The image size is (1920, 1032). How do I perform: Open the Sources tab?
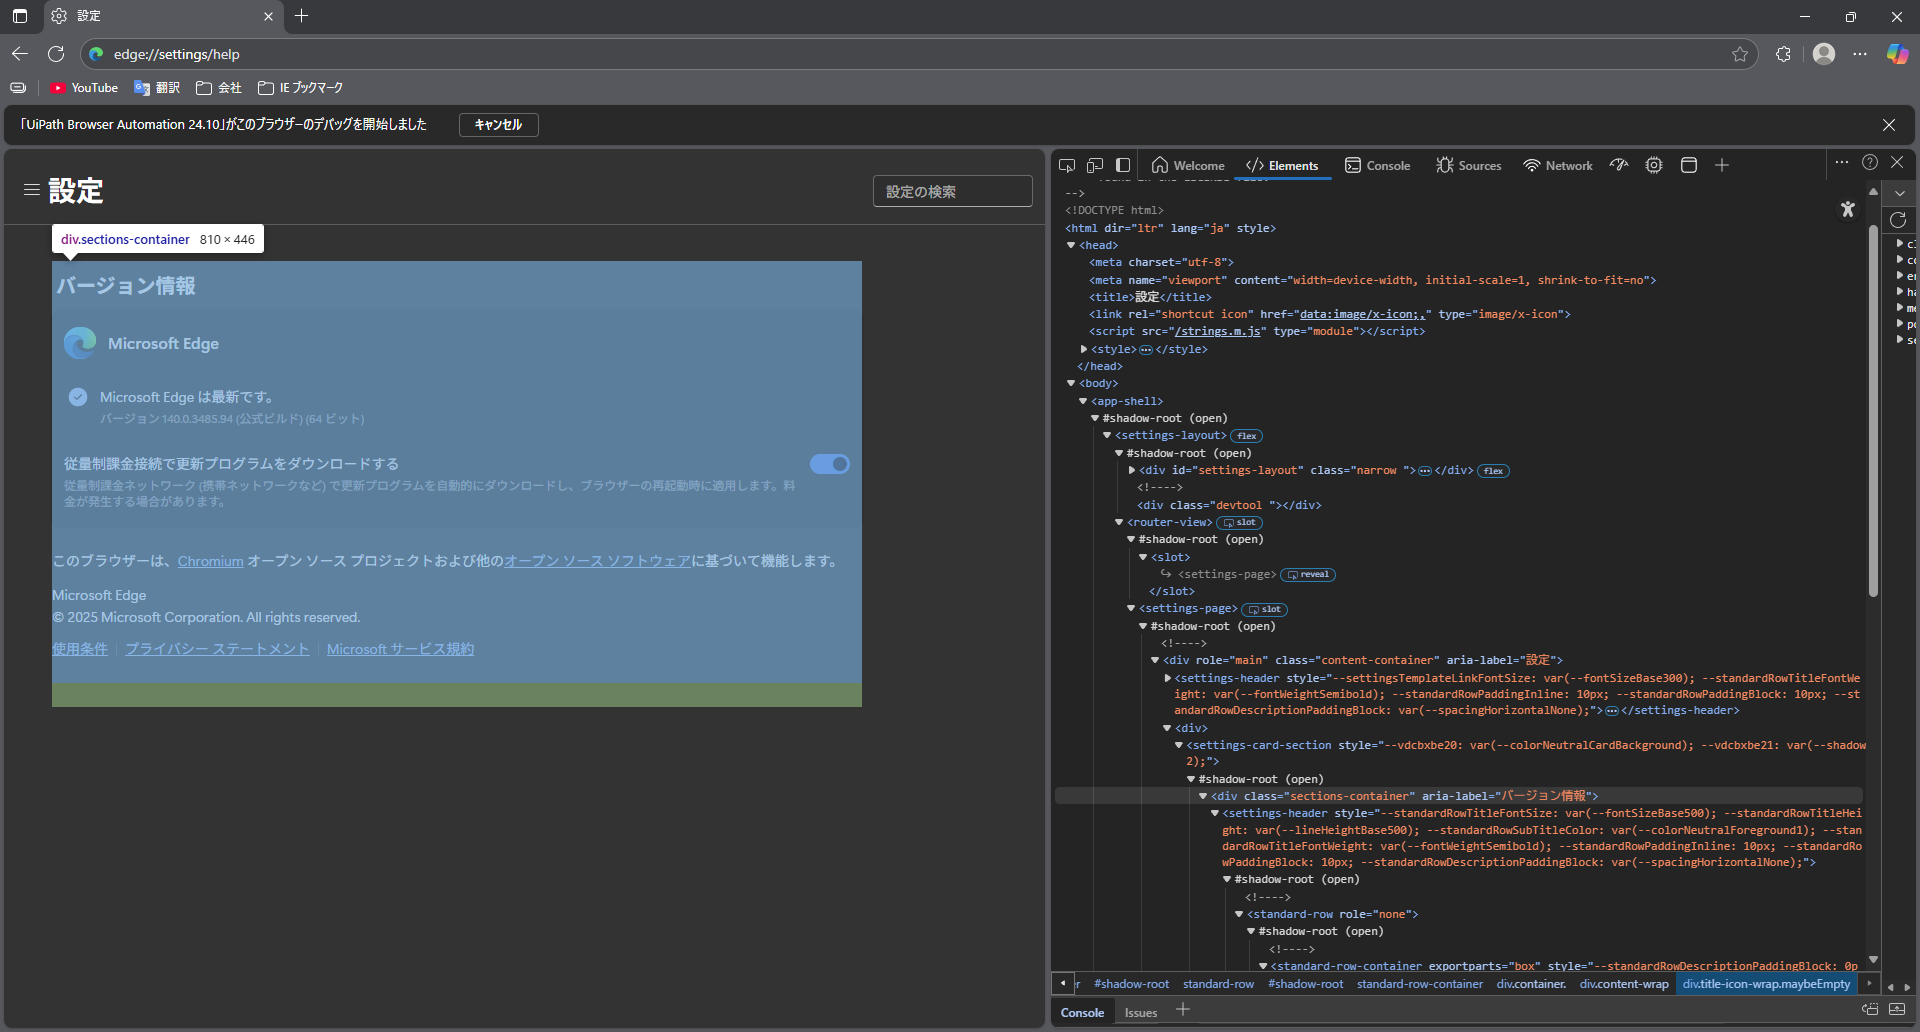[1468, 166]
